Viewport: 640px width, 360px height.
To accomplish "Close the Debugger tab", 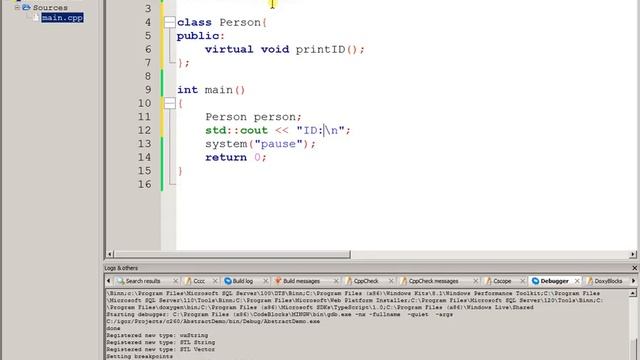I will 577,281.
